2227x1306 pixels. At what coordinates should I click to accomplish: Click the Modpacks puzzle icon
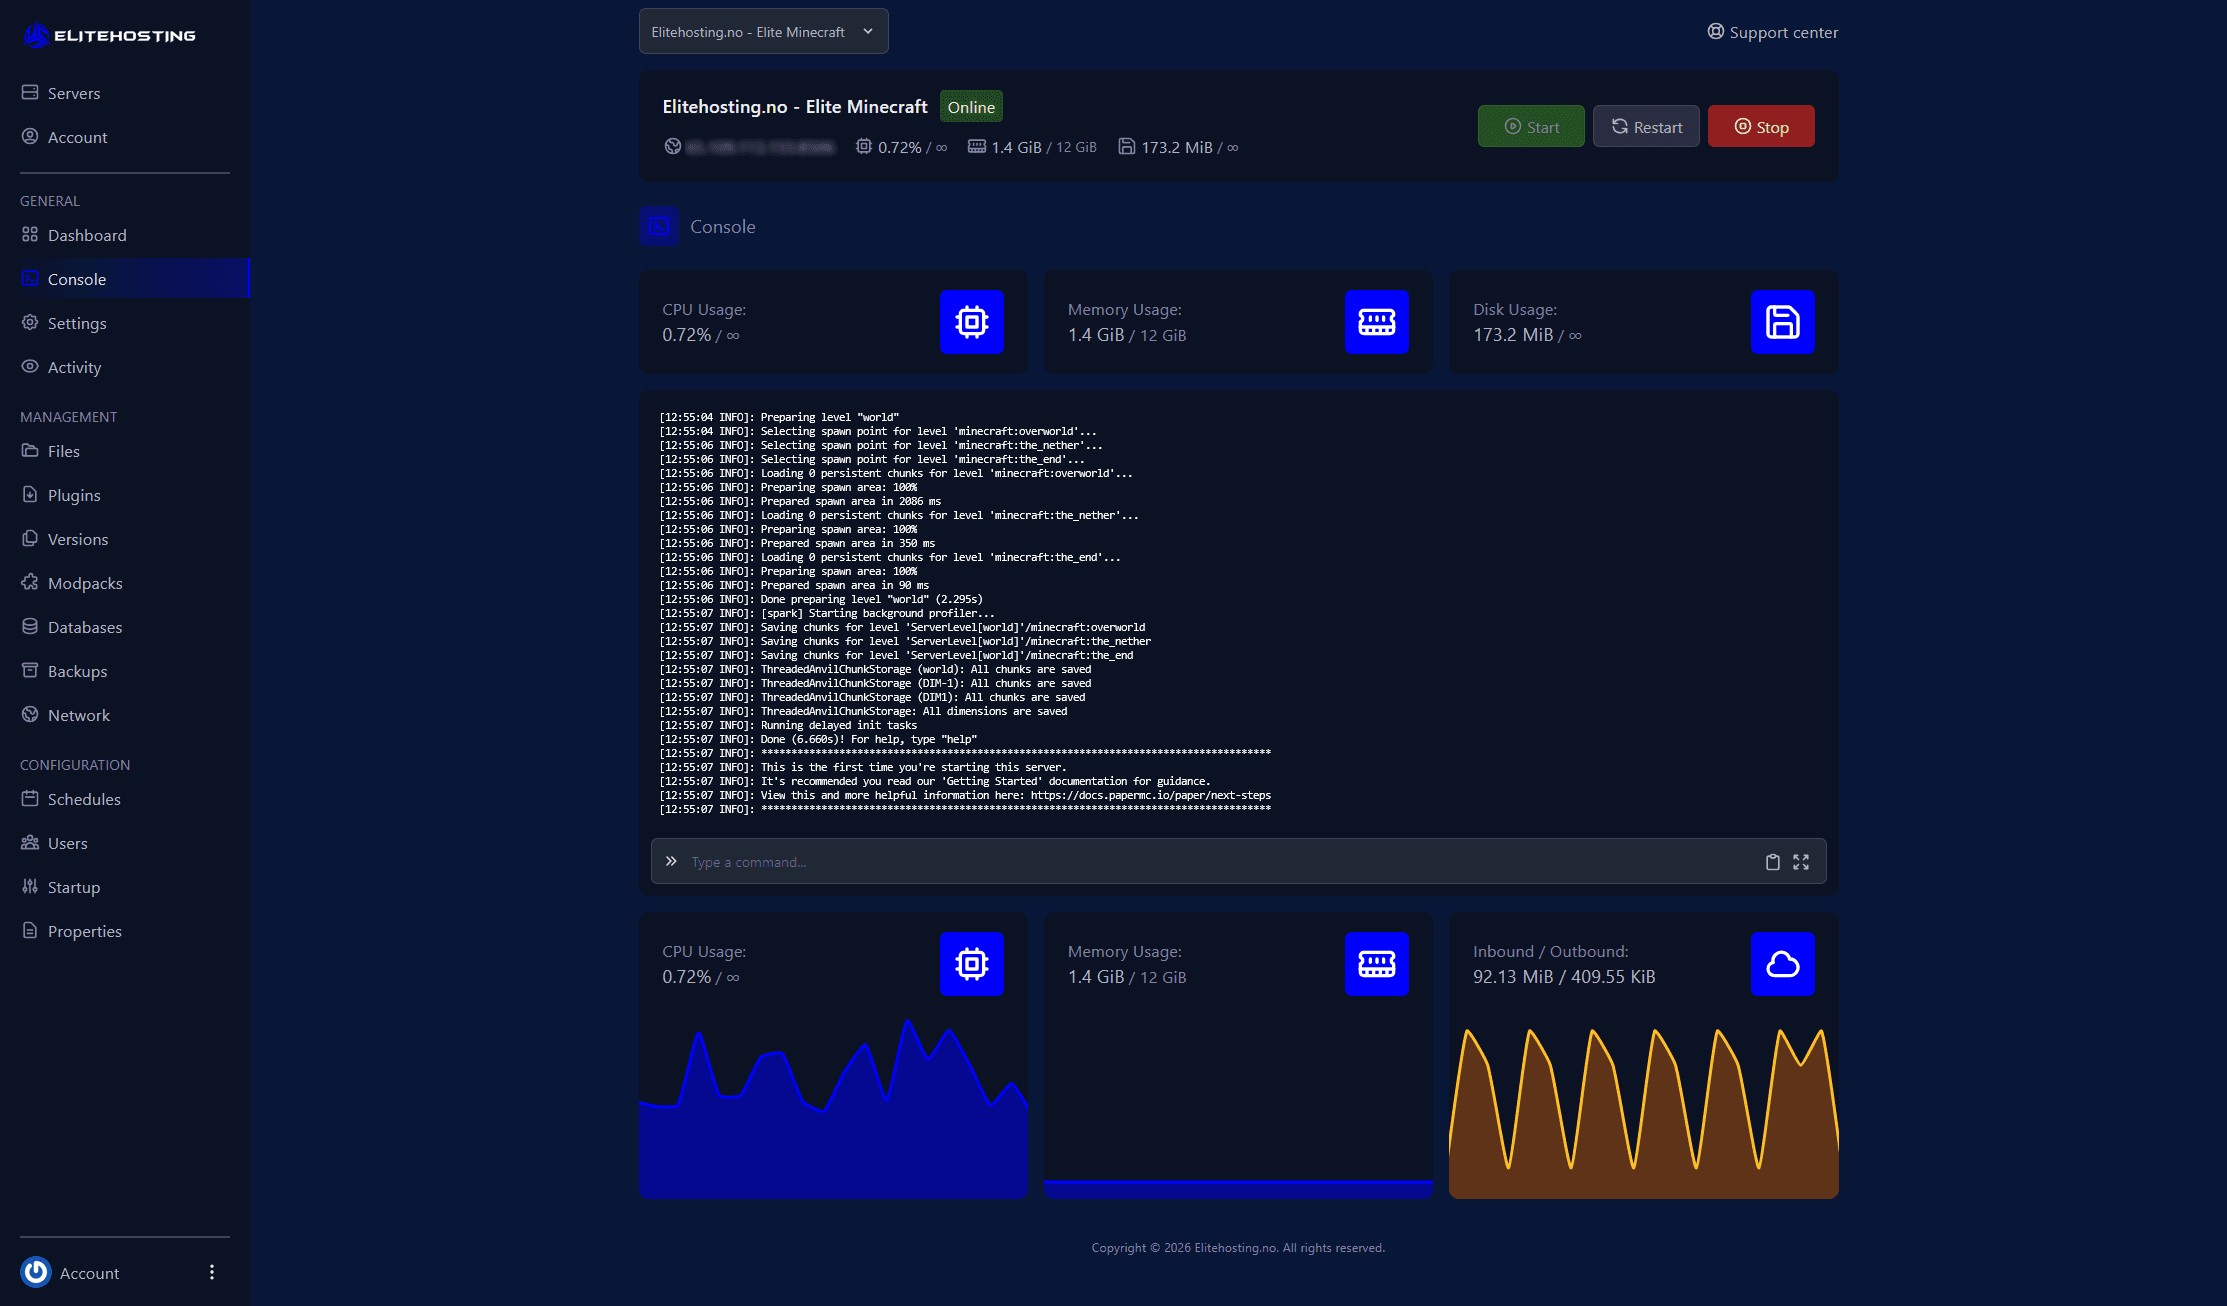pos(30,582)
